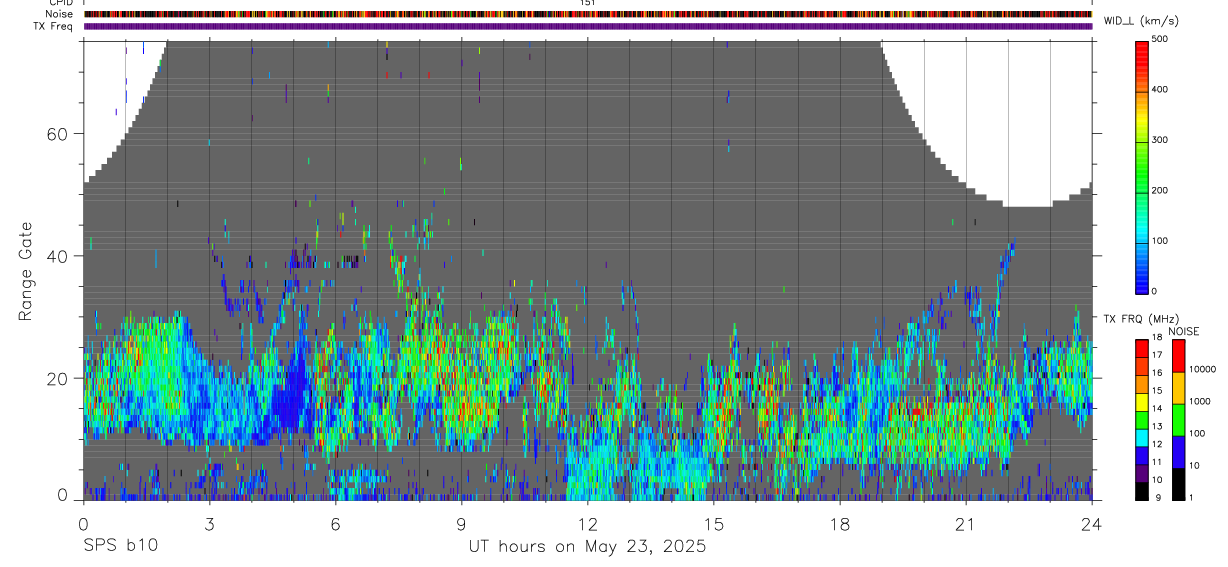Click the '60' range gate axis tick
Image resolution: width=1228 pixels, height=567 pixels.
point(58,134)
